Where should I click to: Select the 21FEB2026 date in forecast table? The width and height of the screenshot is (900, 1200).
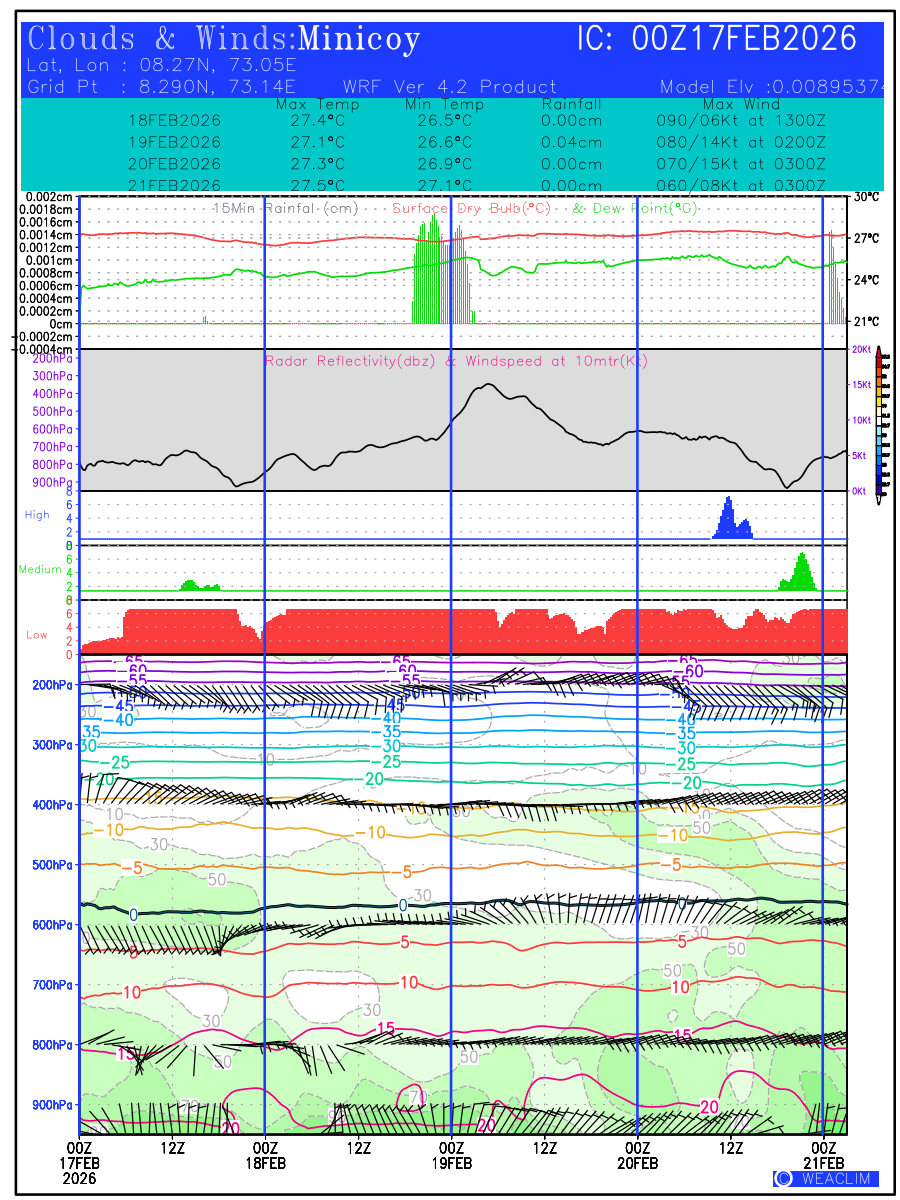click(x=175, y=185)
